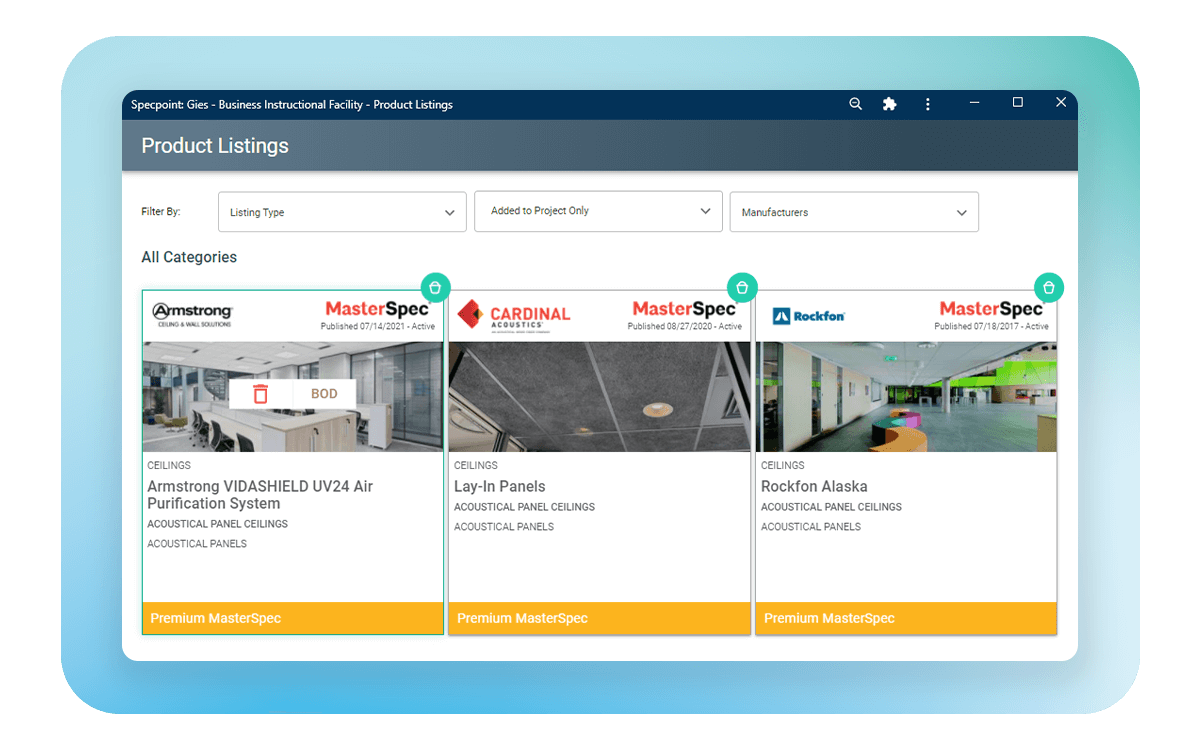This screenshot has width=1200, height=750.
Task: Click ACOUSTICAL PANELS on Rockfon Alaska card
Action: [811, 527]
